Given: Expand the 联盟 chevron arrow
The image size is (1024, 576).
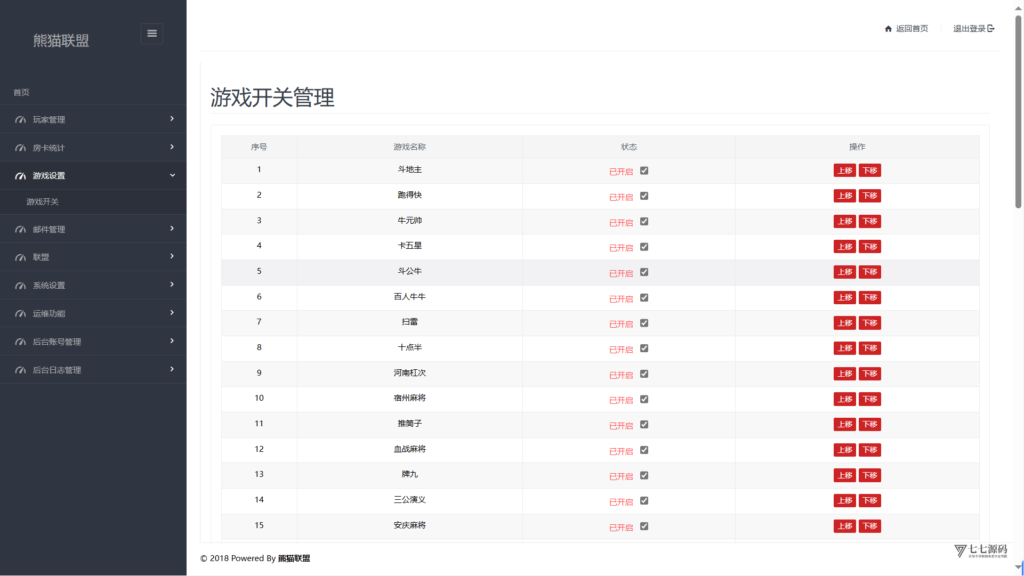Looking at the screenshot, I should point(172,257).
